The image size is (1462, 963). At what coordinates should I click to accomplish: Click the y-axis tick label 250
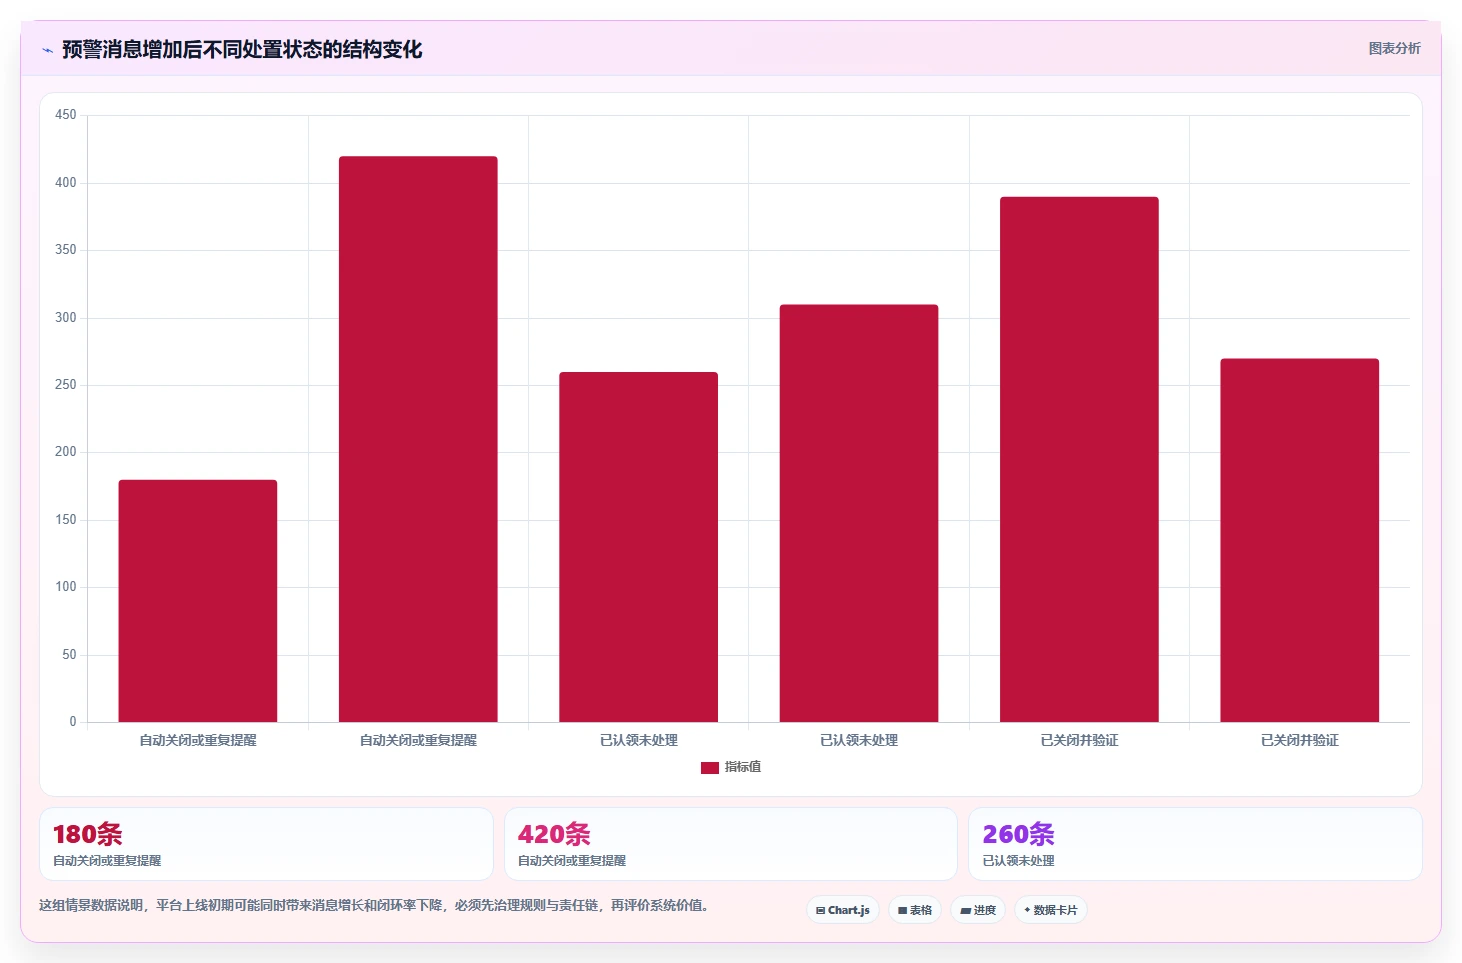(66, 385)
